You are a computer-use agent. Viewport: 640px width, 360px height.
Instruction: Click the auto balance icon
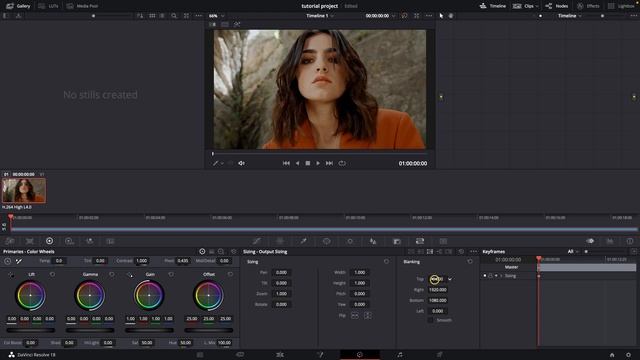pos(8,261)
